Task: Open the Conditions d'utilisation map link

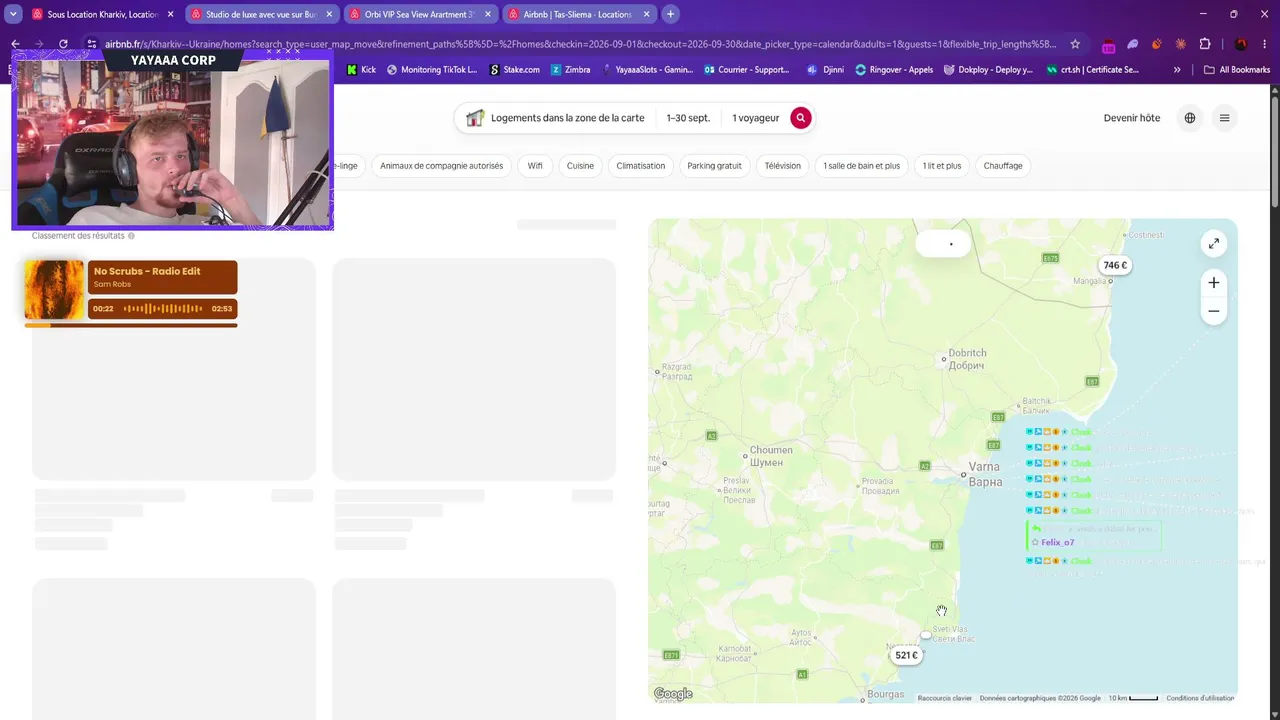Action: pyautogui.click(x=1200, y=698)
